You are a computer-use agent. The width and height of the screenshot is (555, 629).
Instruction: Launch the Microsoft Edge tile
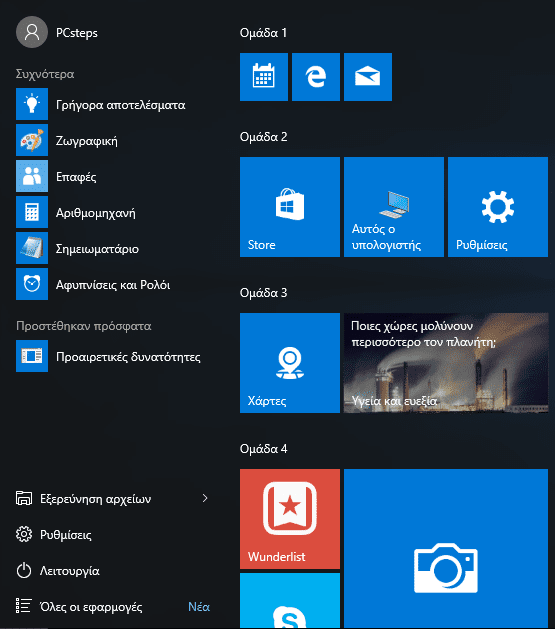316,77
